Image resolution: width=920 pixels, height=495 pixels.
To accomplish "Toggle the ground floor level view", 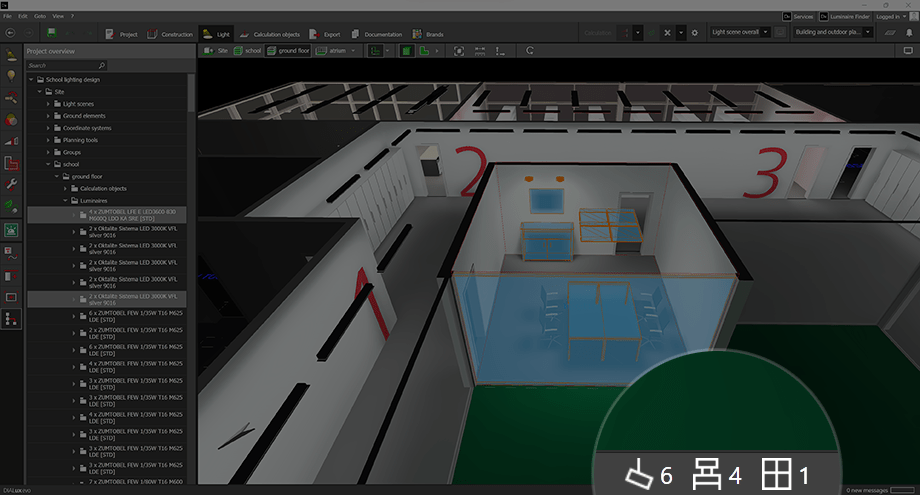I will [x=288, y=50].
